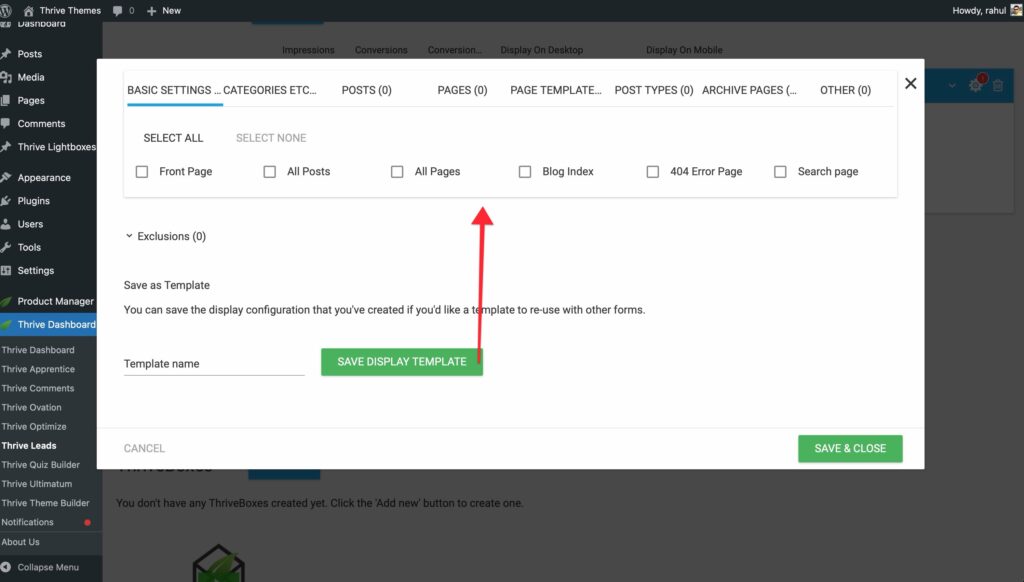This screenshot has width=1024, height=582.
Task: Enable the All Posts checkbox
Action: [x=270, y=172]
